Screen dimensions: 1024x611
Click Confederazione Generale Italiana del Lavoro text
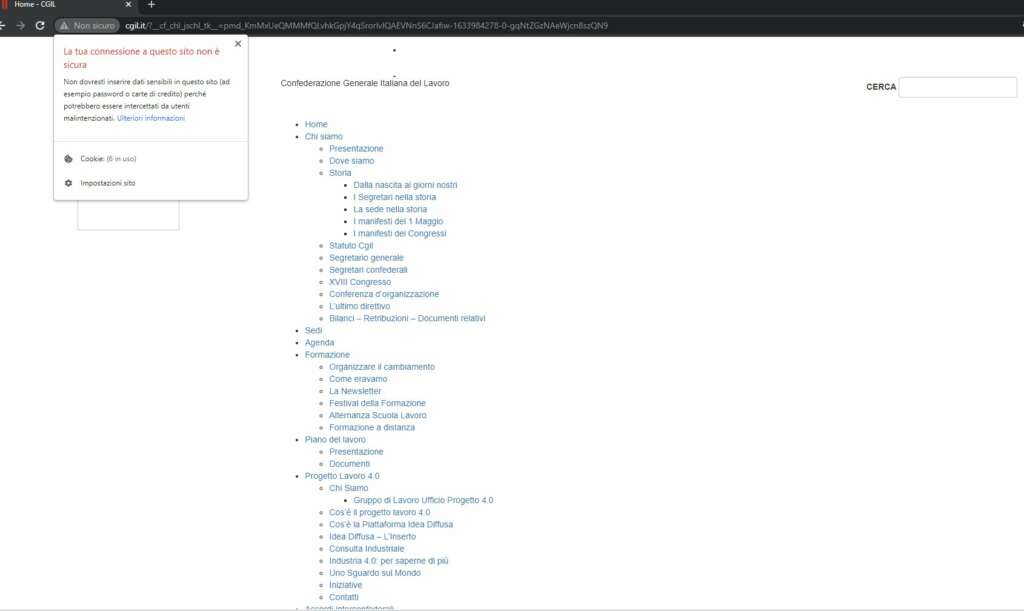click(365, 83)
